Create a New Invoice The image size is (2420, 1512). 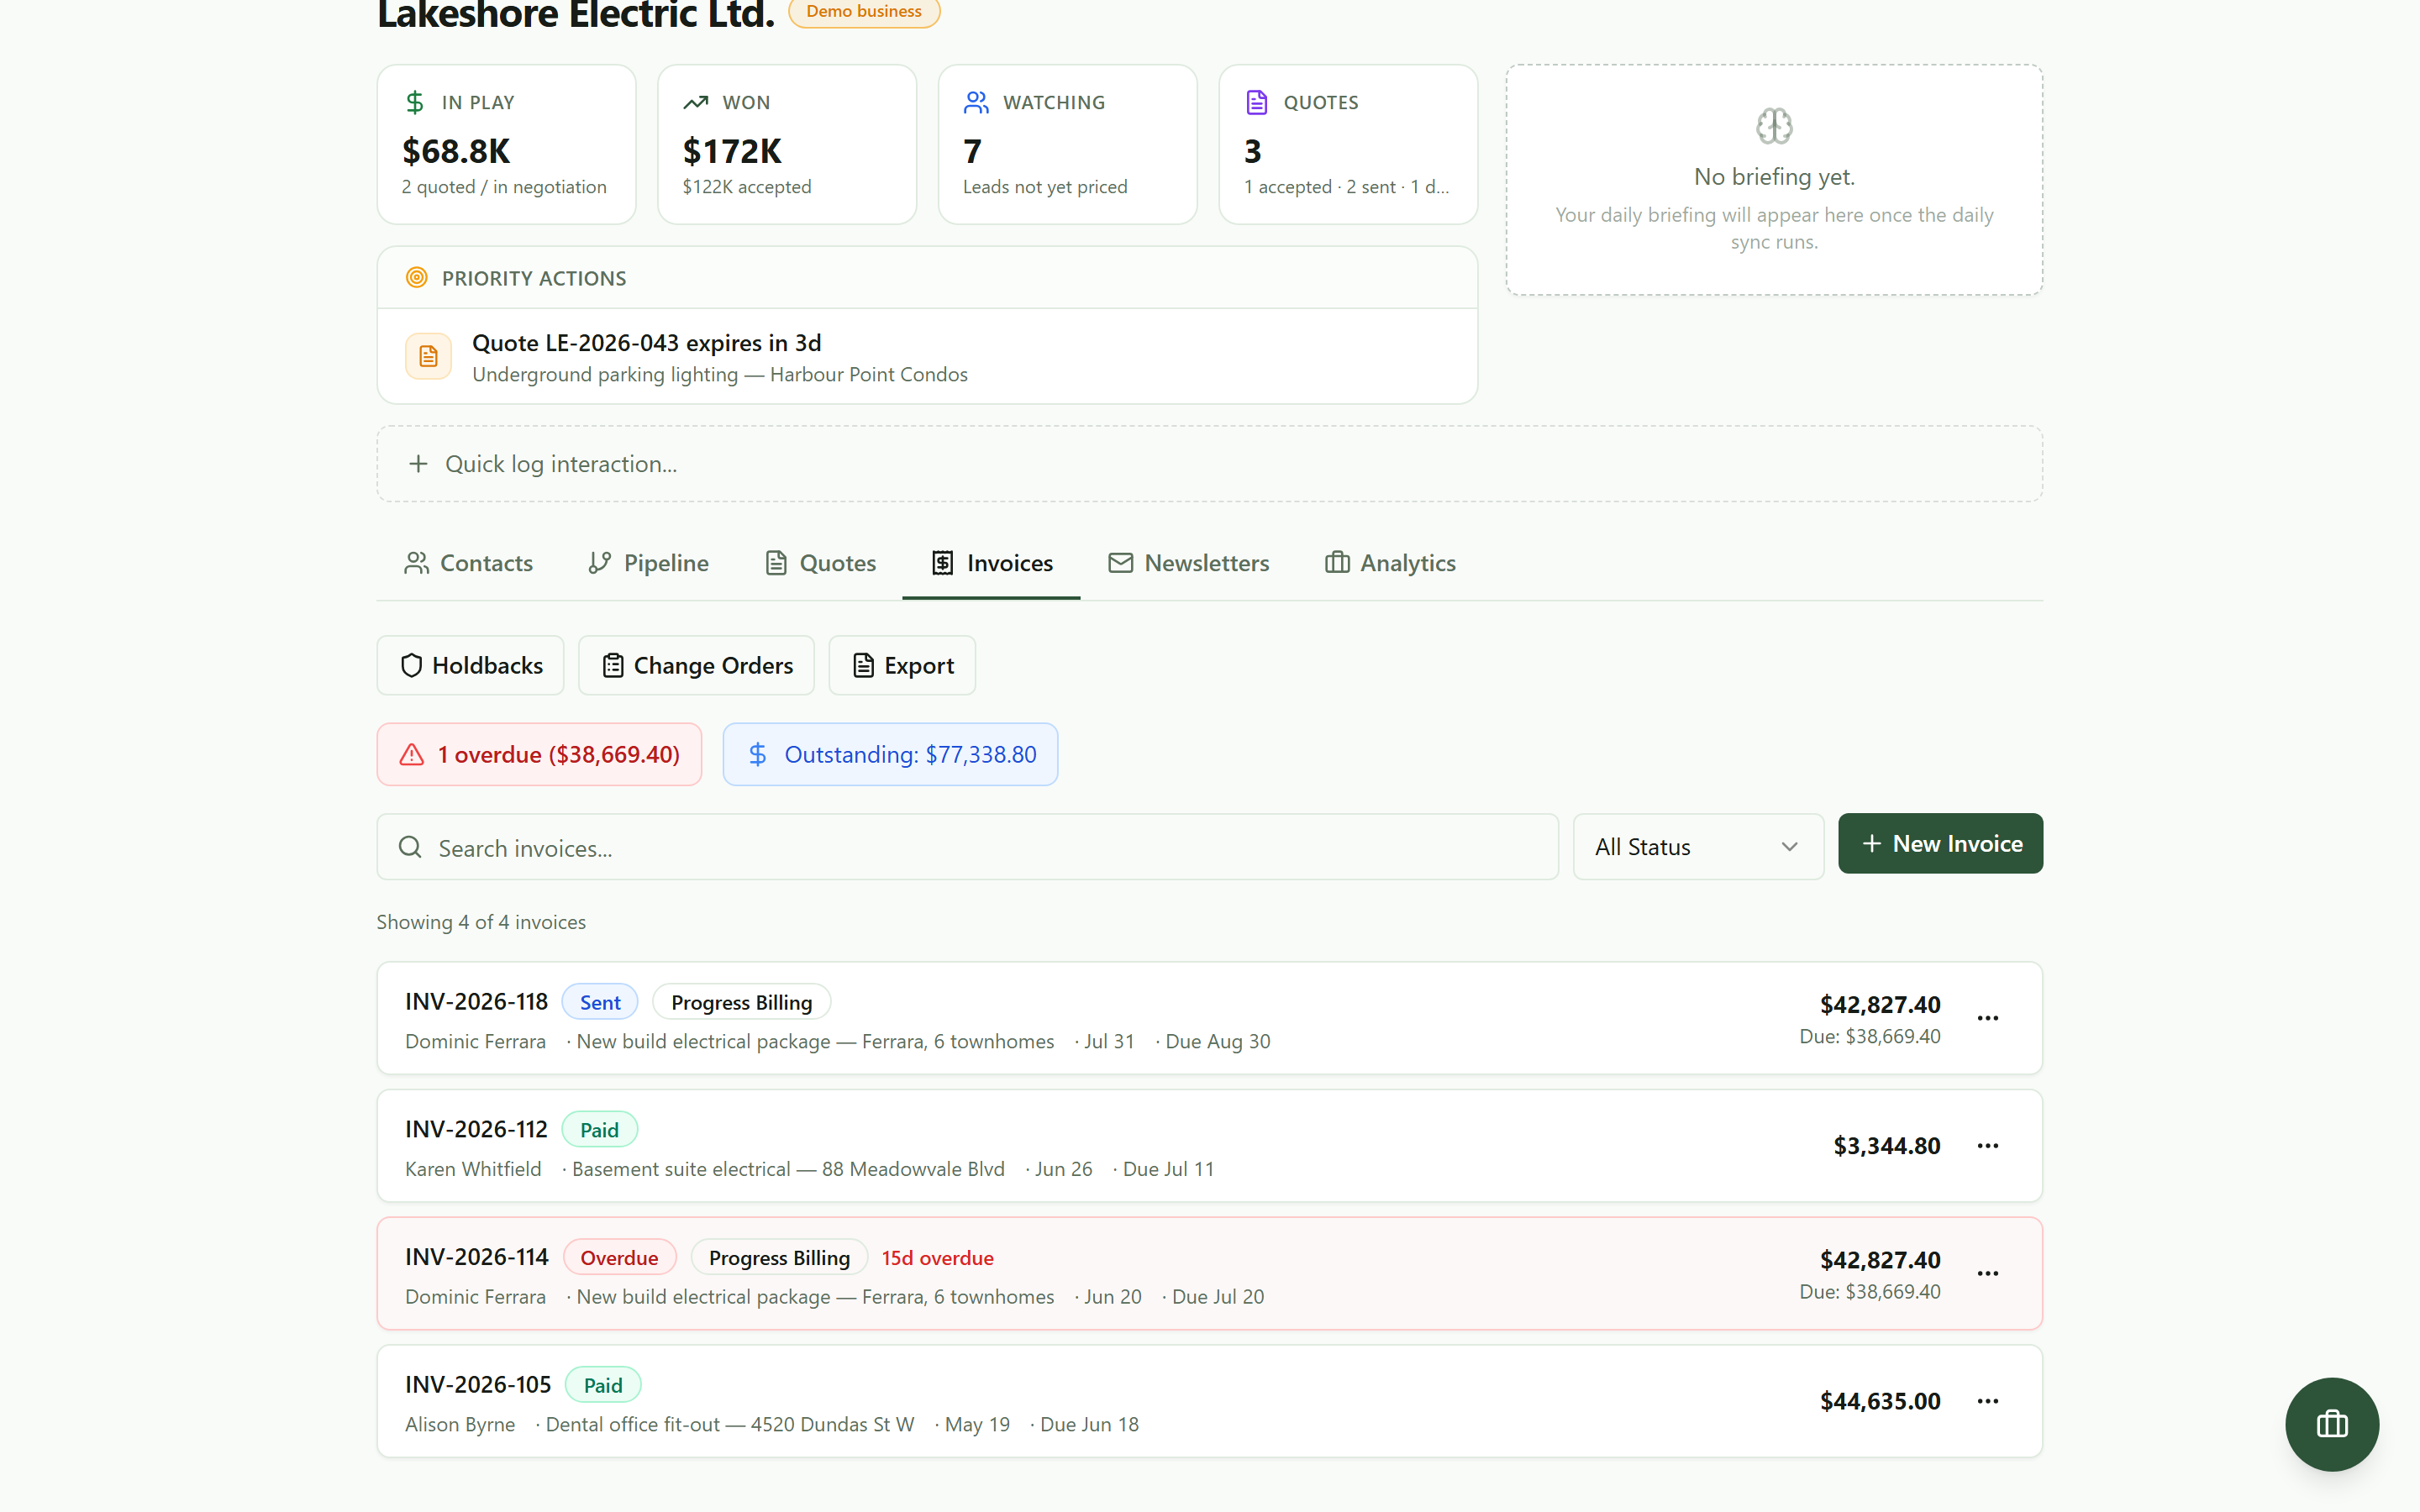(1940, 843)
